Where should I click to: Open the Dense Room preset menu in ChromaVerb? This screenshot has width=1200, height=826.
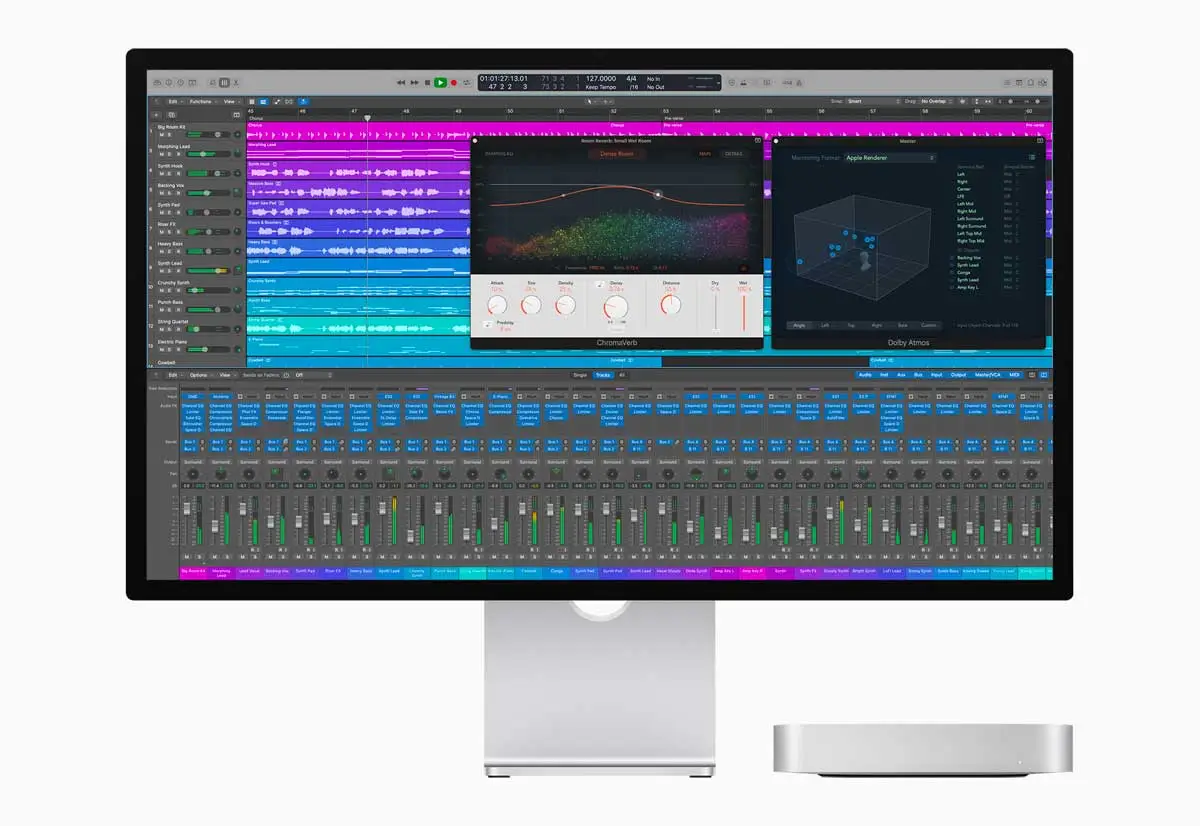tap(617, 154)
